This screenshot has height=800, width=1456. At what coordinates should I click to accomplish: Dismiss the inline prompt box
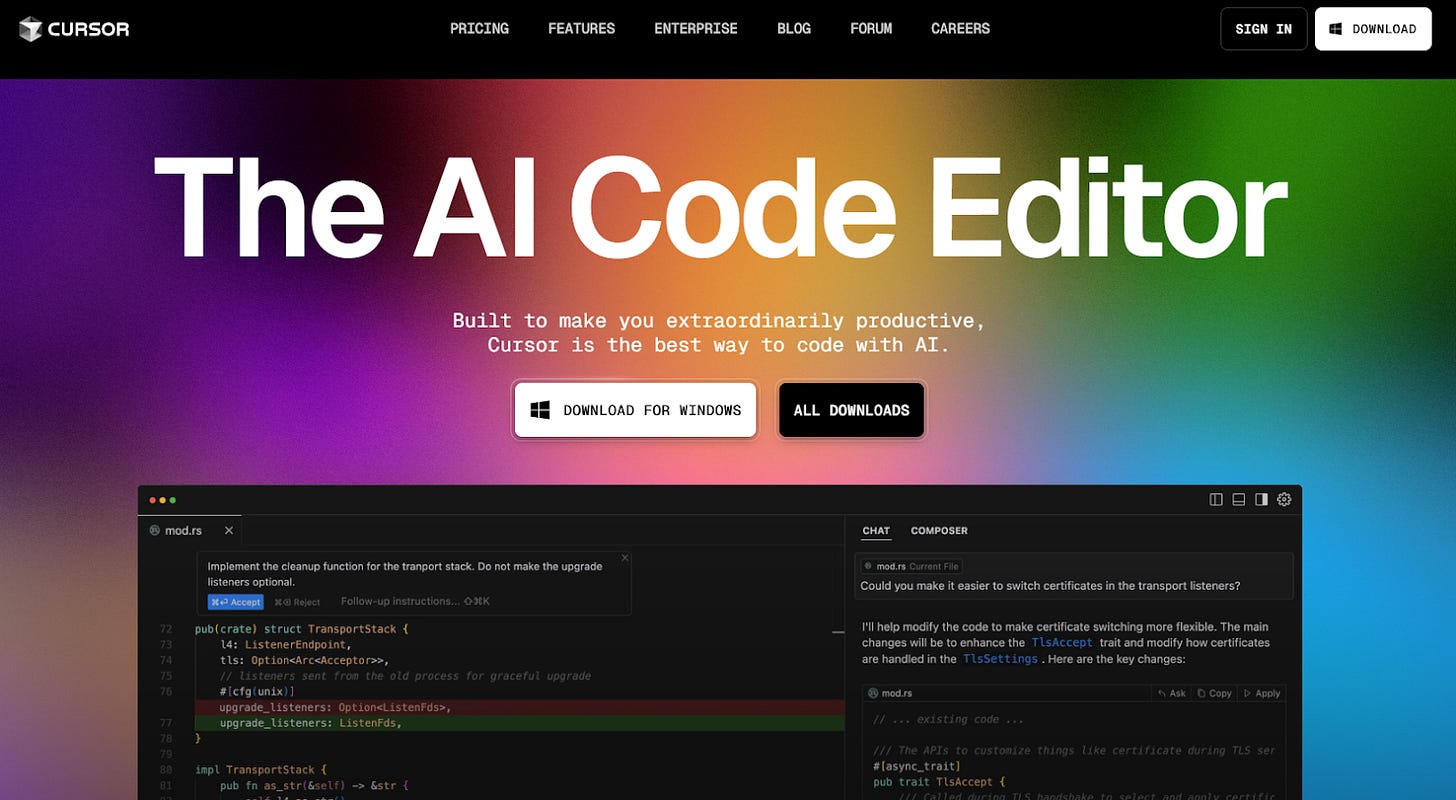625,558
